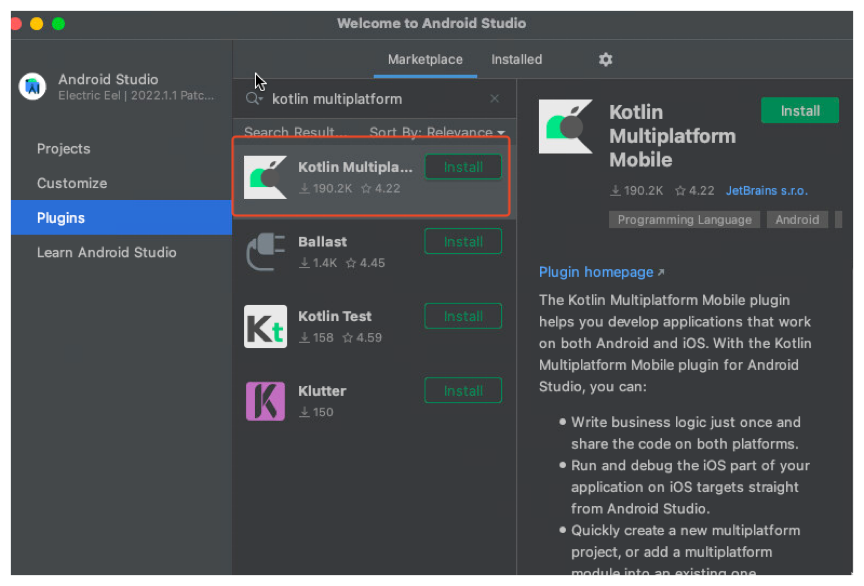Select the Ballast plugin row title
This screenshot has height=586, width=864.
(322, 241)
